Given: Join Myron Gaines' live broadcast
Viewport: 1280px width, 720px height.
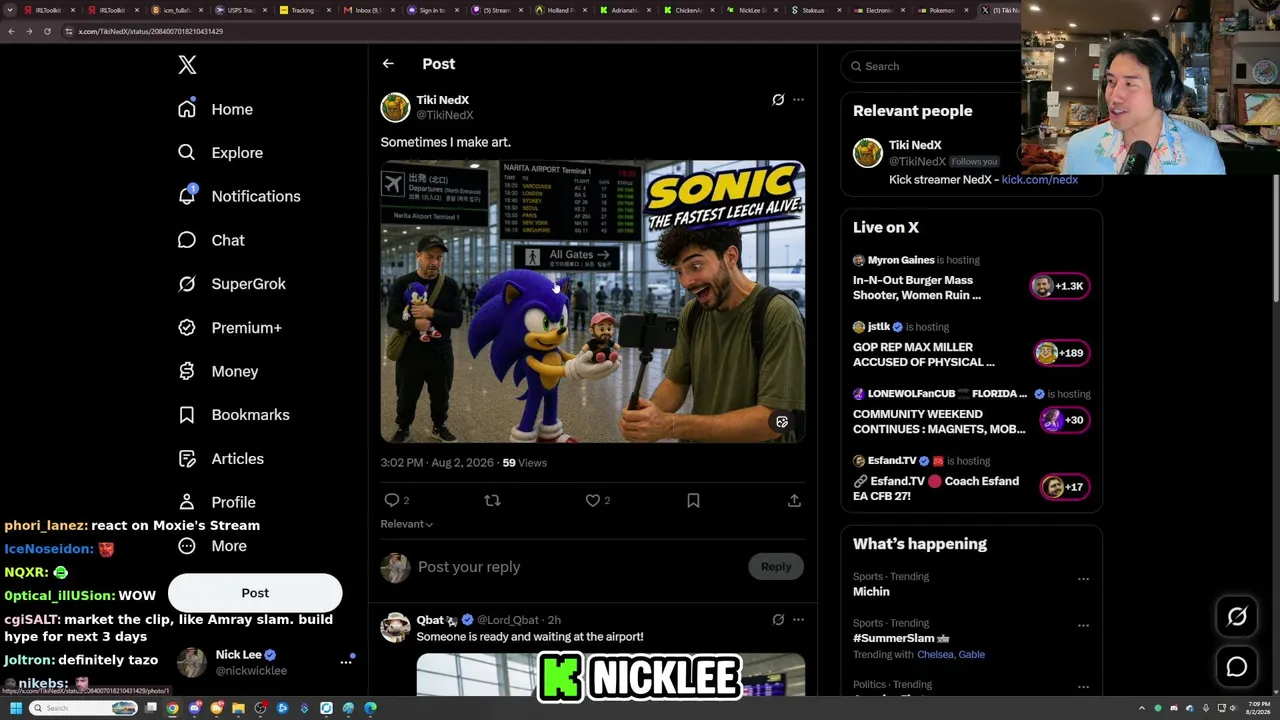Looking at the screenshot, I should (x=1059, y=286).
